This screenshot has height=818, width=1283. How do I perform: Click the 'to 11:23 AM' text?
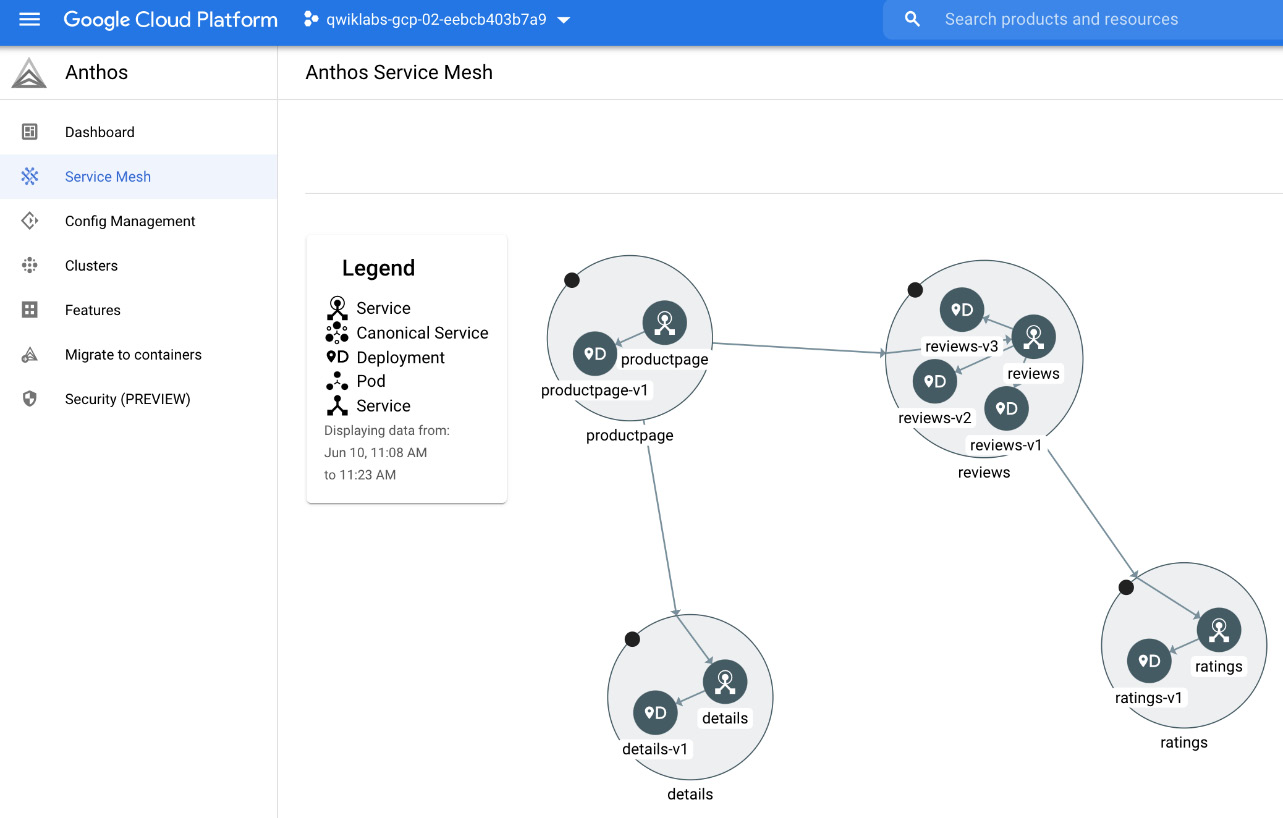360,475
